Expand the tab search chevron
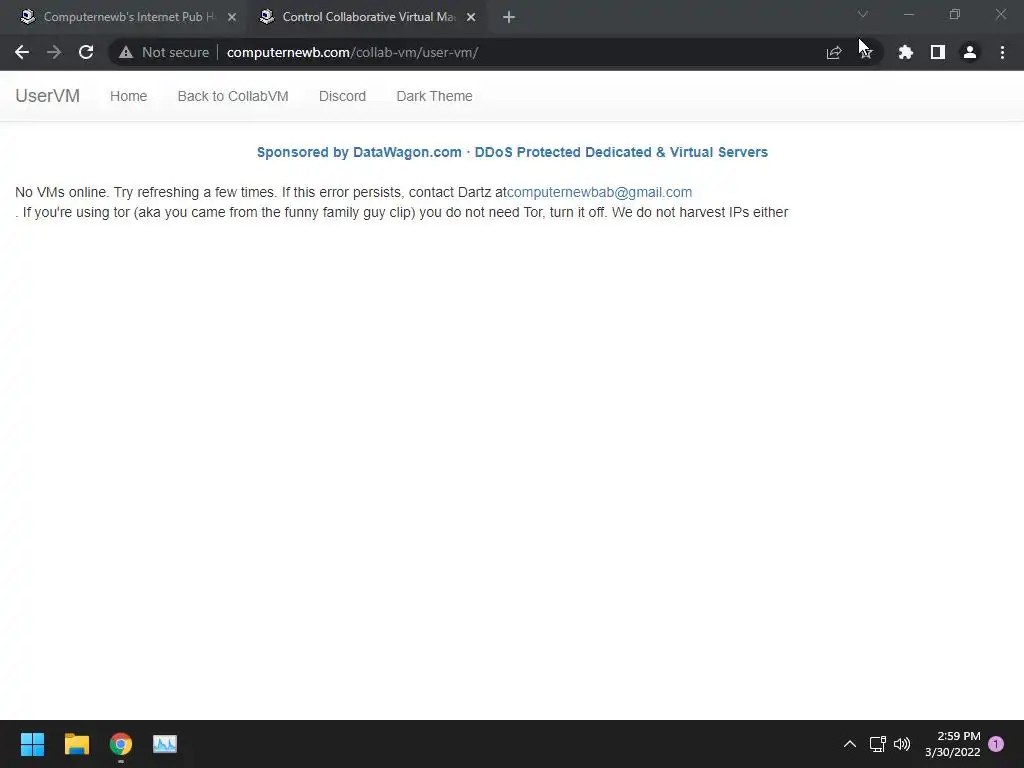This screenshot has width=1024, height=768. 863,14
